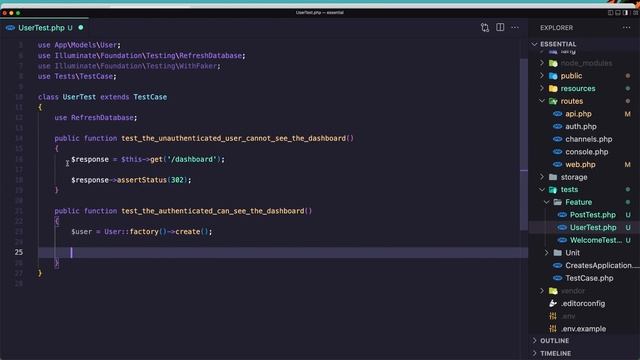Click the folder icon next to storage

[x=553, y=177]
